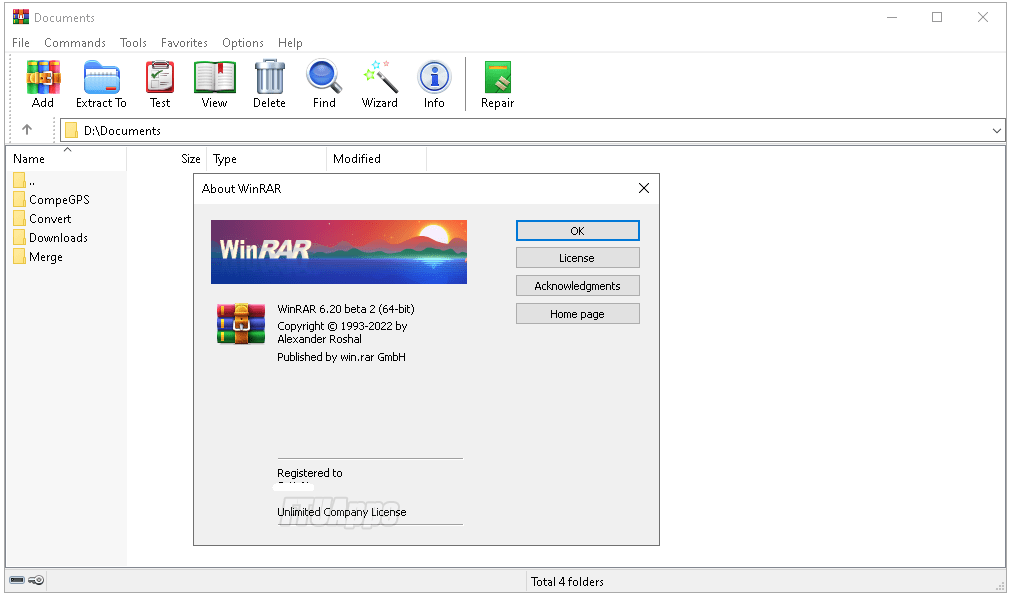Expand the address path dropdown
The height and width of the screenshot is (596, 1010).
[x=996, y=131]
